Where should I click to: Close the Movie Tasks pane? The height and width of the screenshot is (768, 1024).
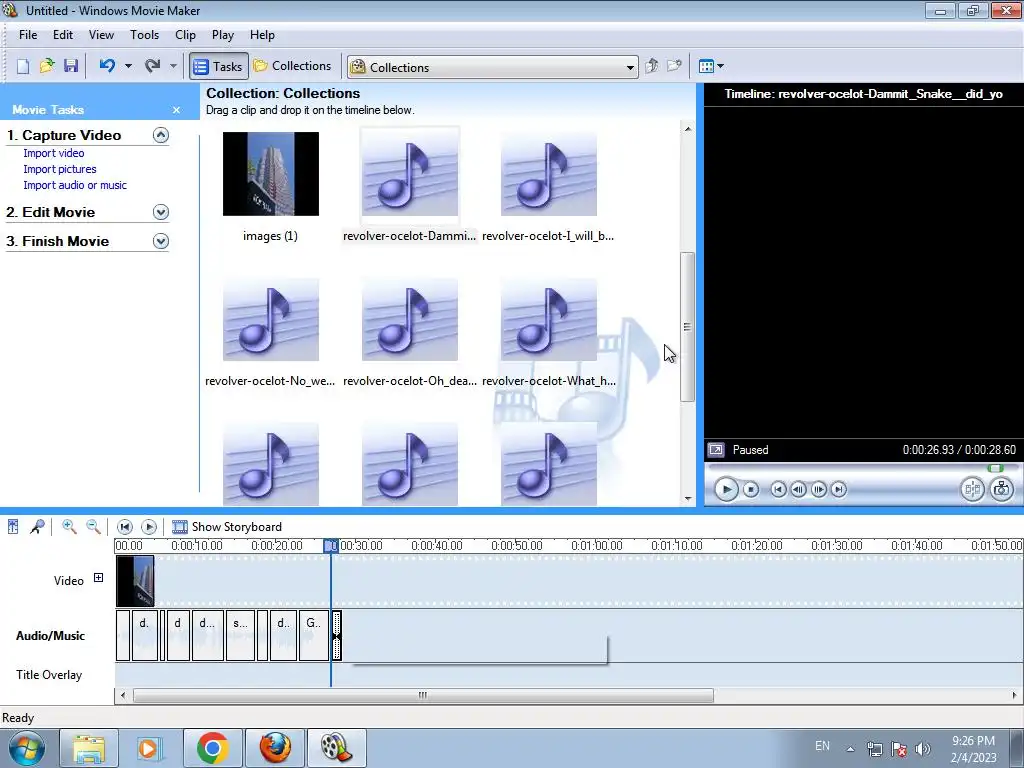click(176, 110)
